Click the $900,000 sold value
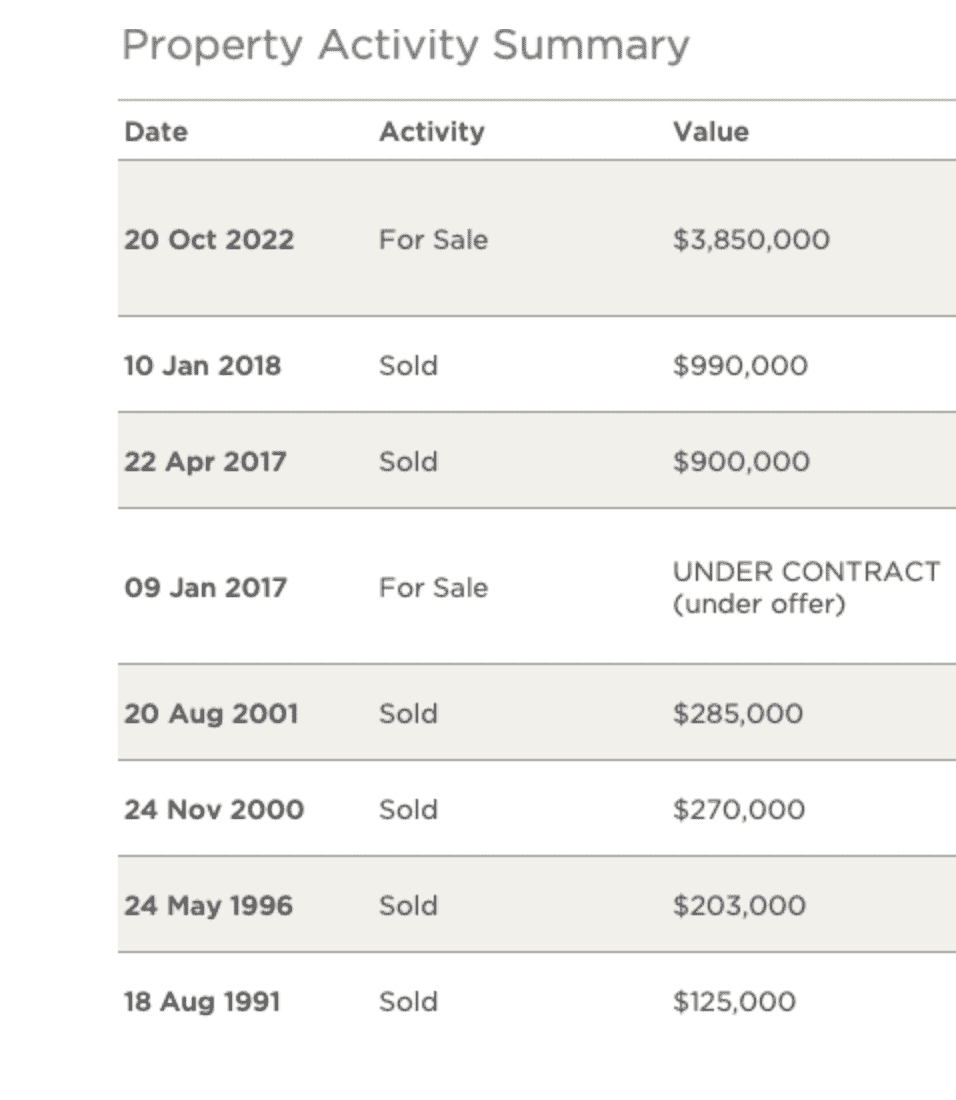Image resolution: width=956 pixels, height=1100 pixels. [x=741, y=462]
